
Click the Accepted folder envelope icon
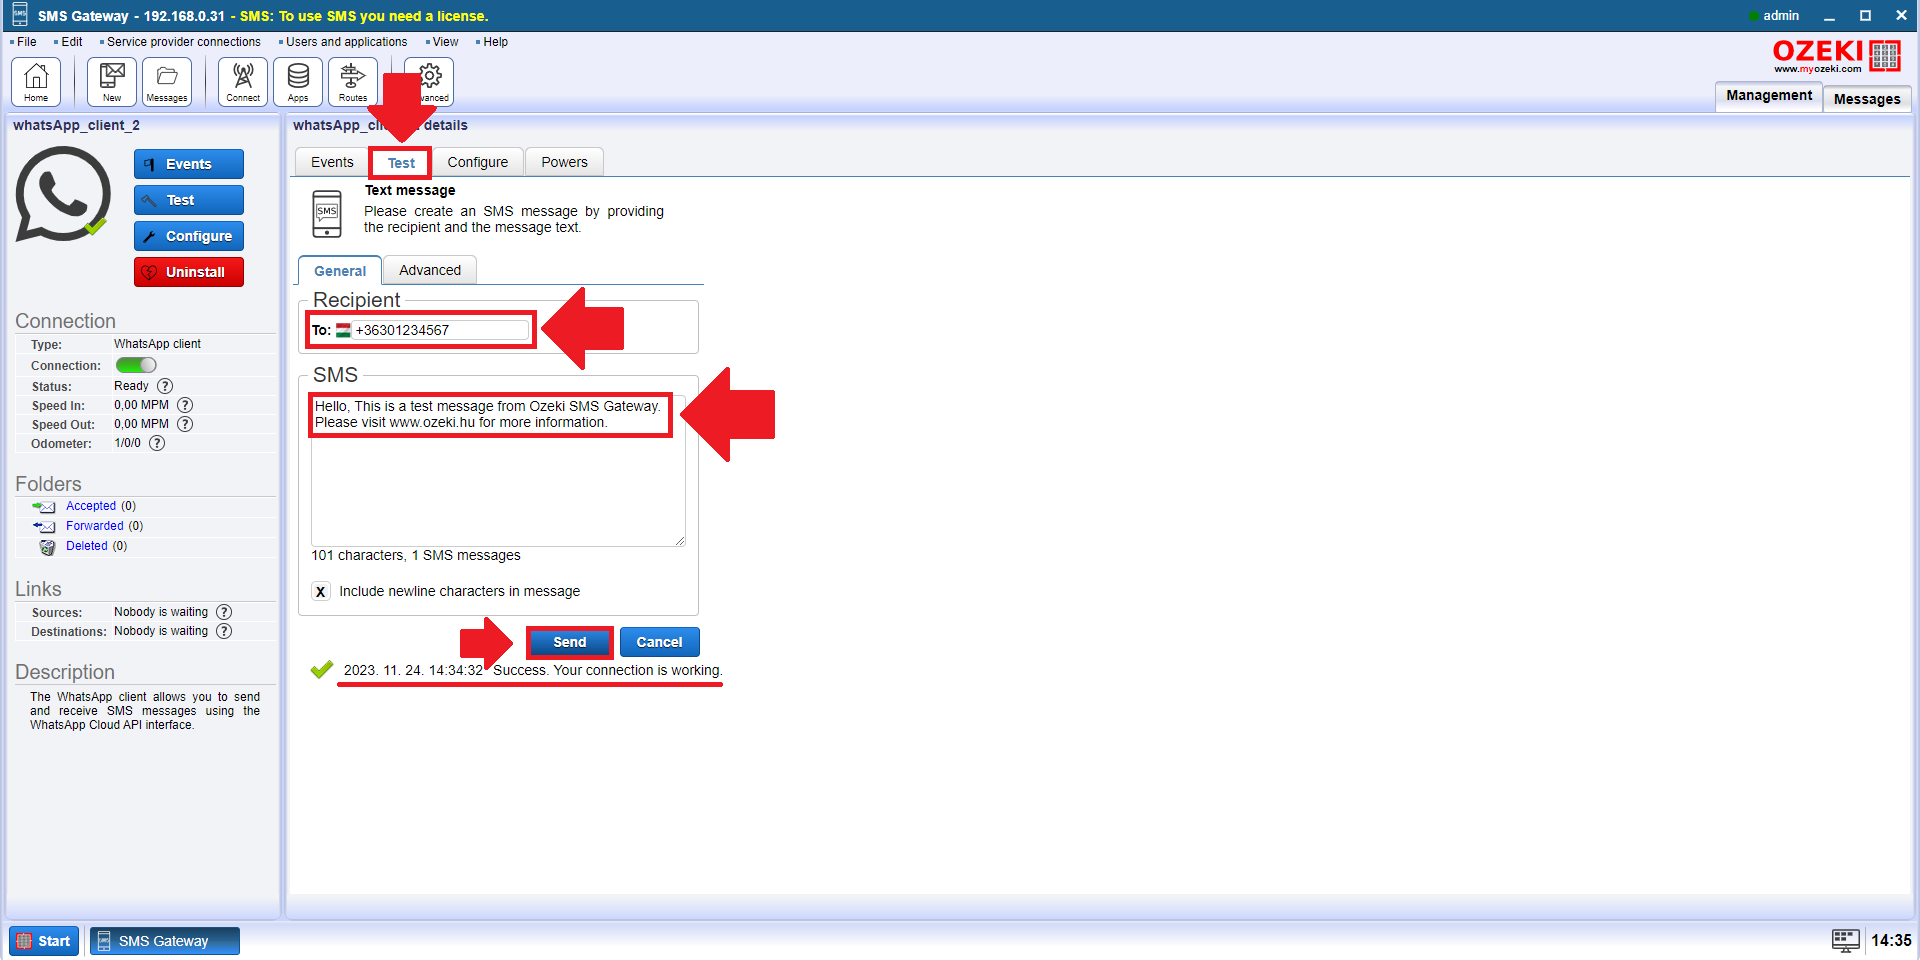44,507
